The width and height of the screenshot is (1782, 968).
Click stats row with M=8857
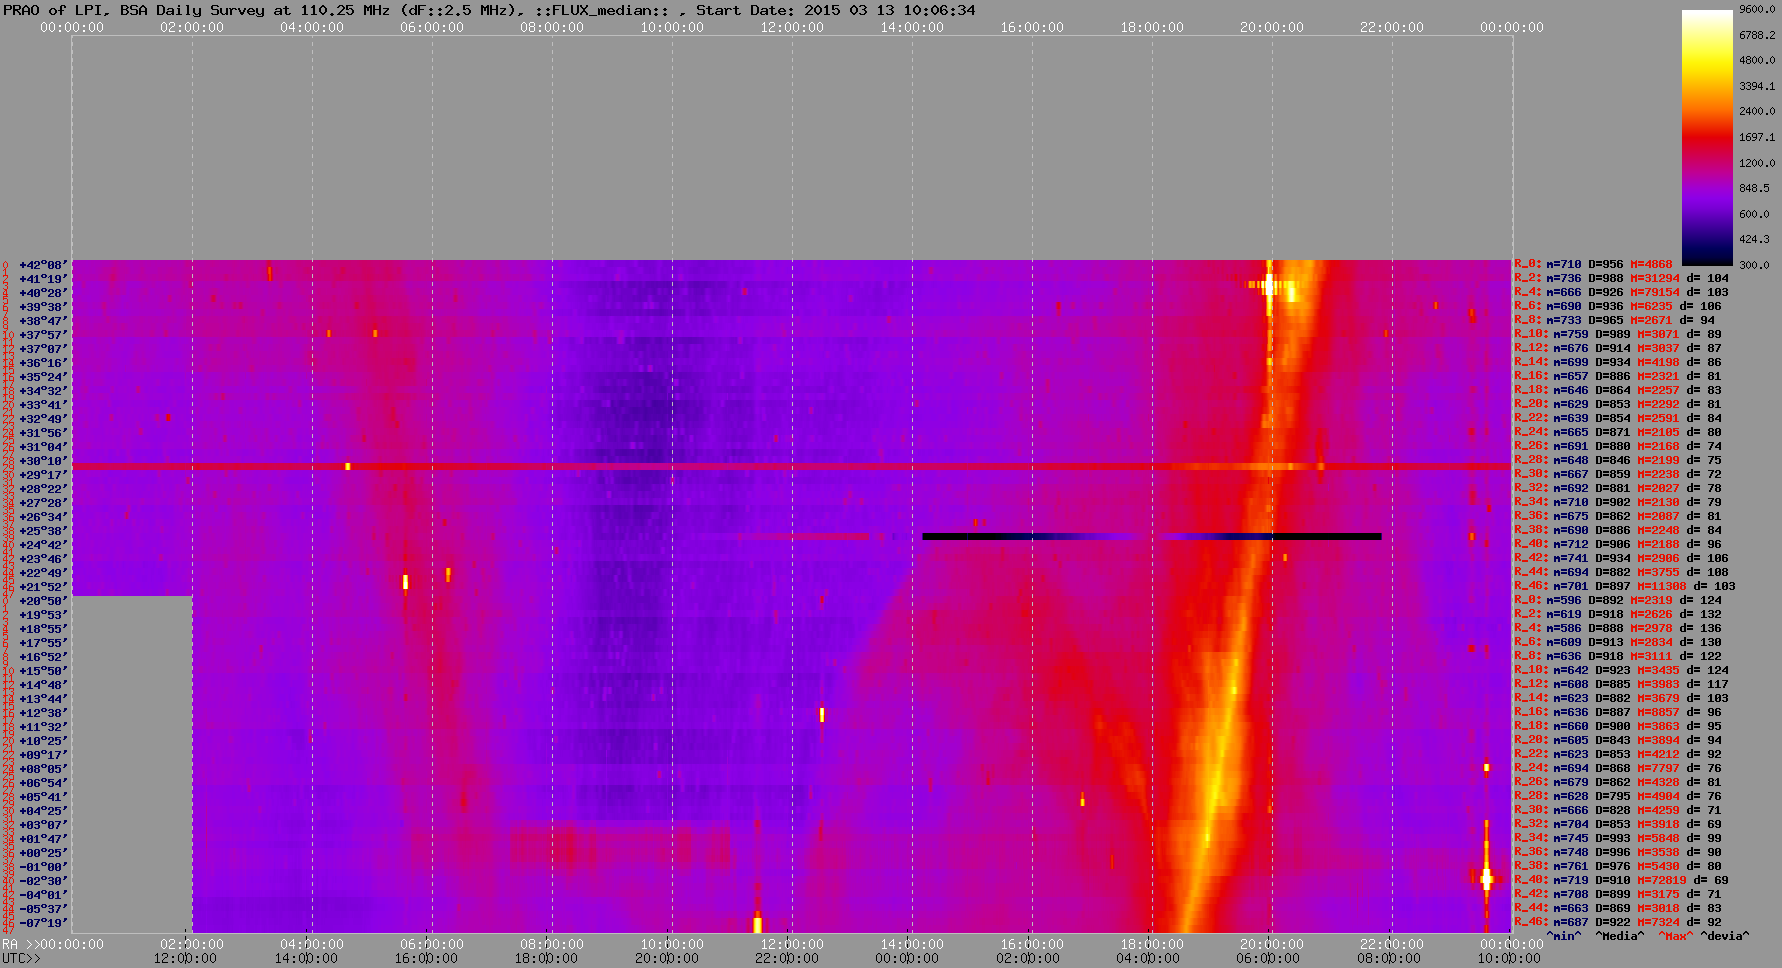coord(1618,713)
